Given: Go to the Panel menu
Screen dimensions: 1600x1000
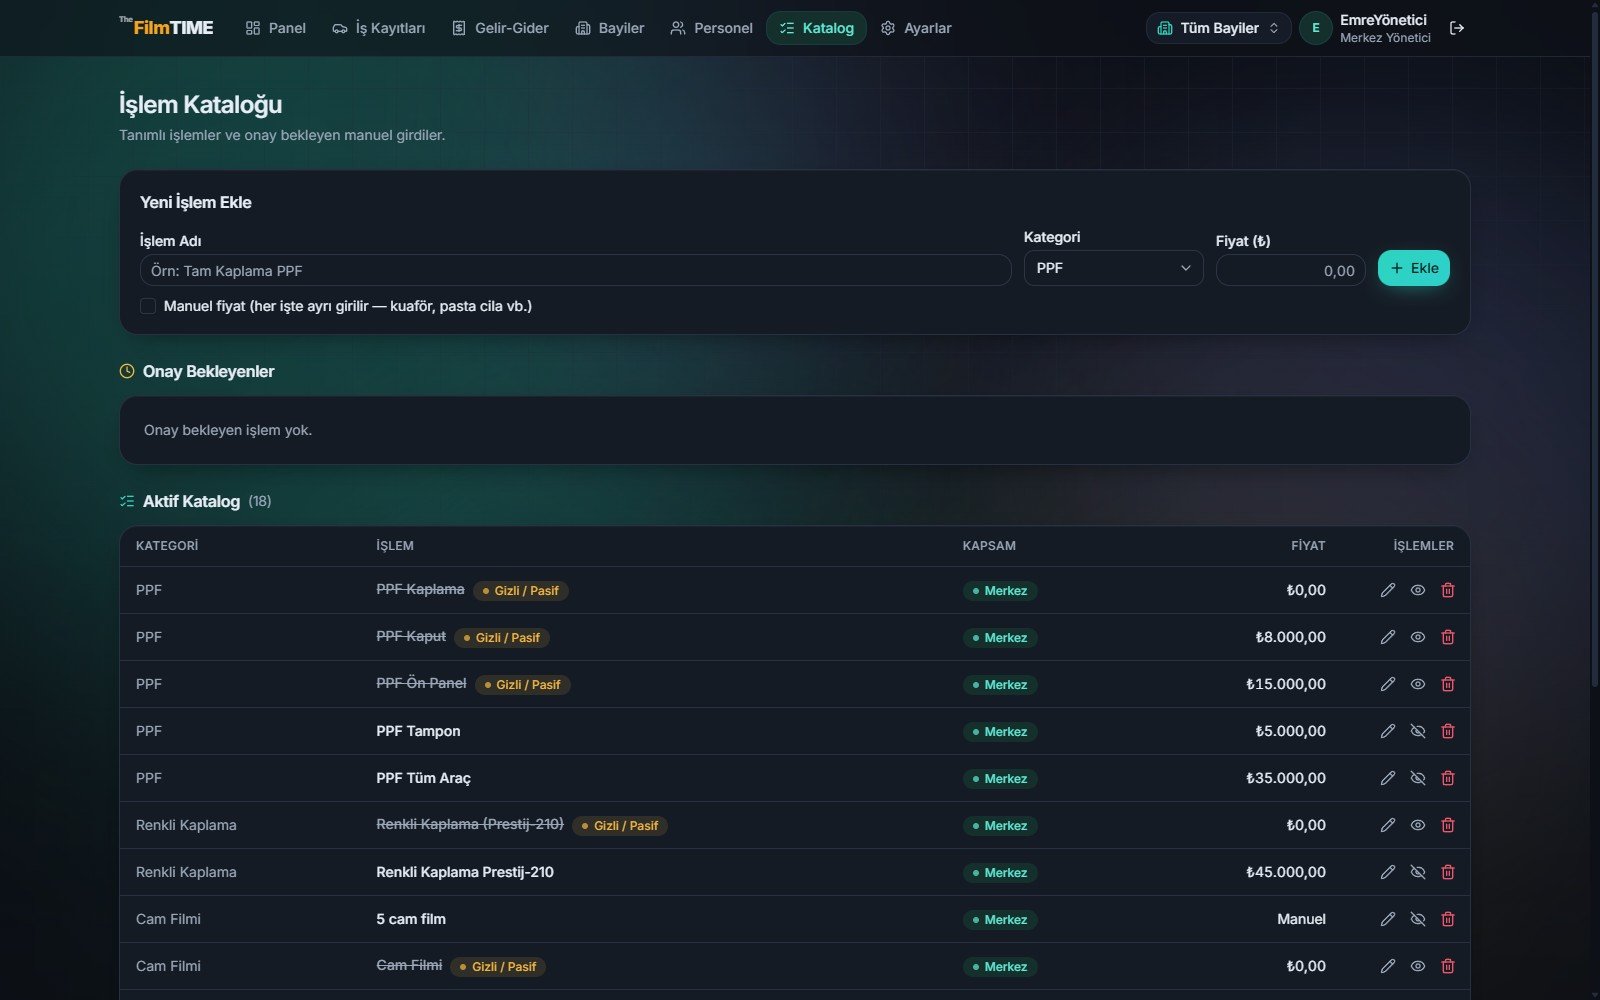Looking at the screenshot, I should tap(276, 28).
